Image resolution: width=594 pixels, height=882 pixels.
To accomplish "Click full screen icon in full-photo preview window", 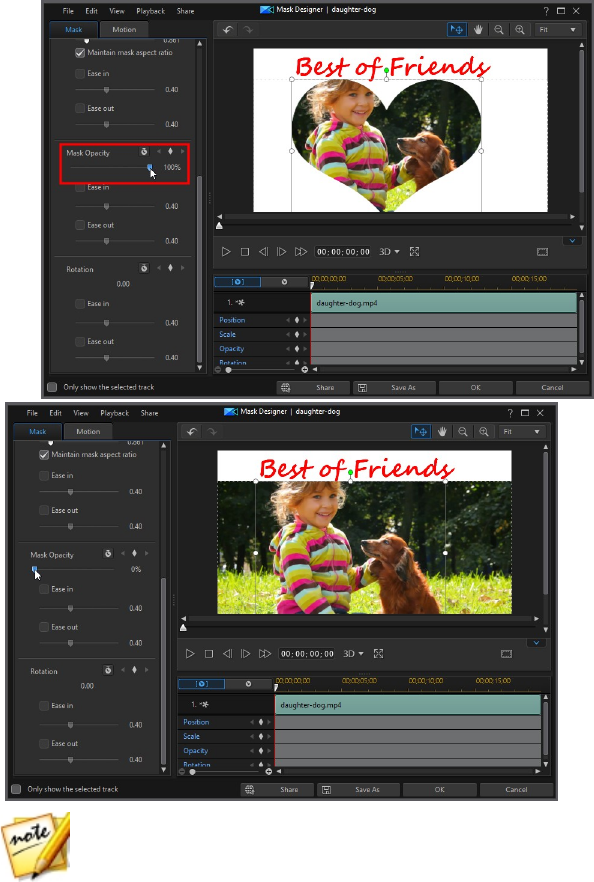I will (x=379, y=654).
